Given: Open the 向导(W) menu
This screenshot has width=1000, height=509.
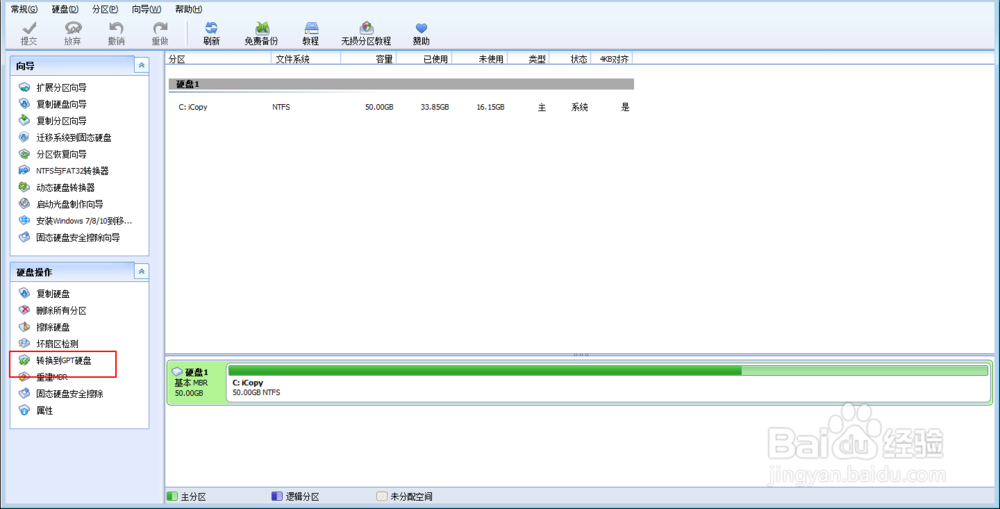Looking at the screenshot, I should coord(146,9).
